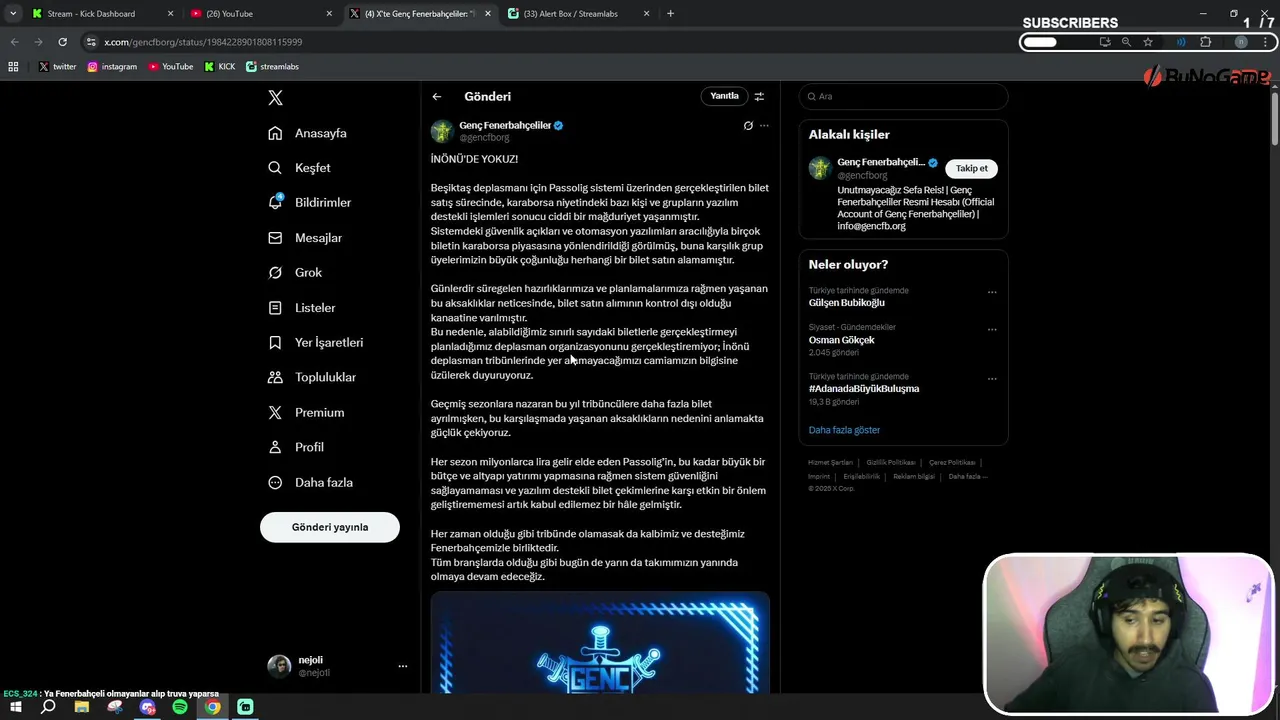Image resolution: width=1280 pixels, height=720 pixels.
Task: Click install app icon in address bar
Action: pyautogui.click(x=1105, y=42)
